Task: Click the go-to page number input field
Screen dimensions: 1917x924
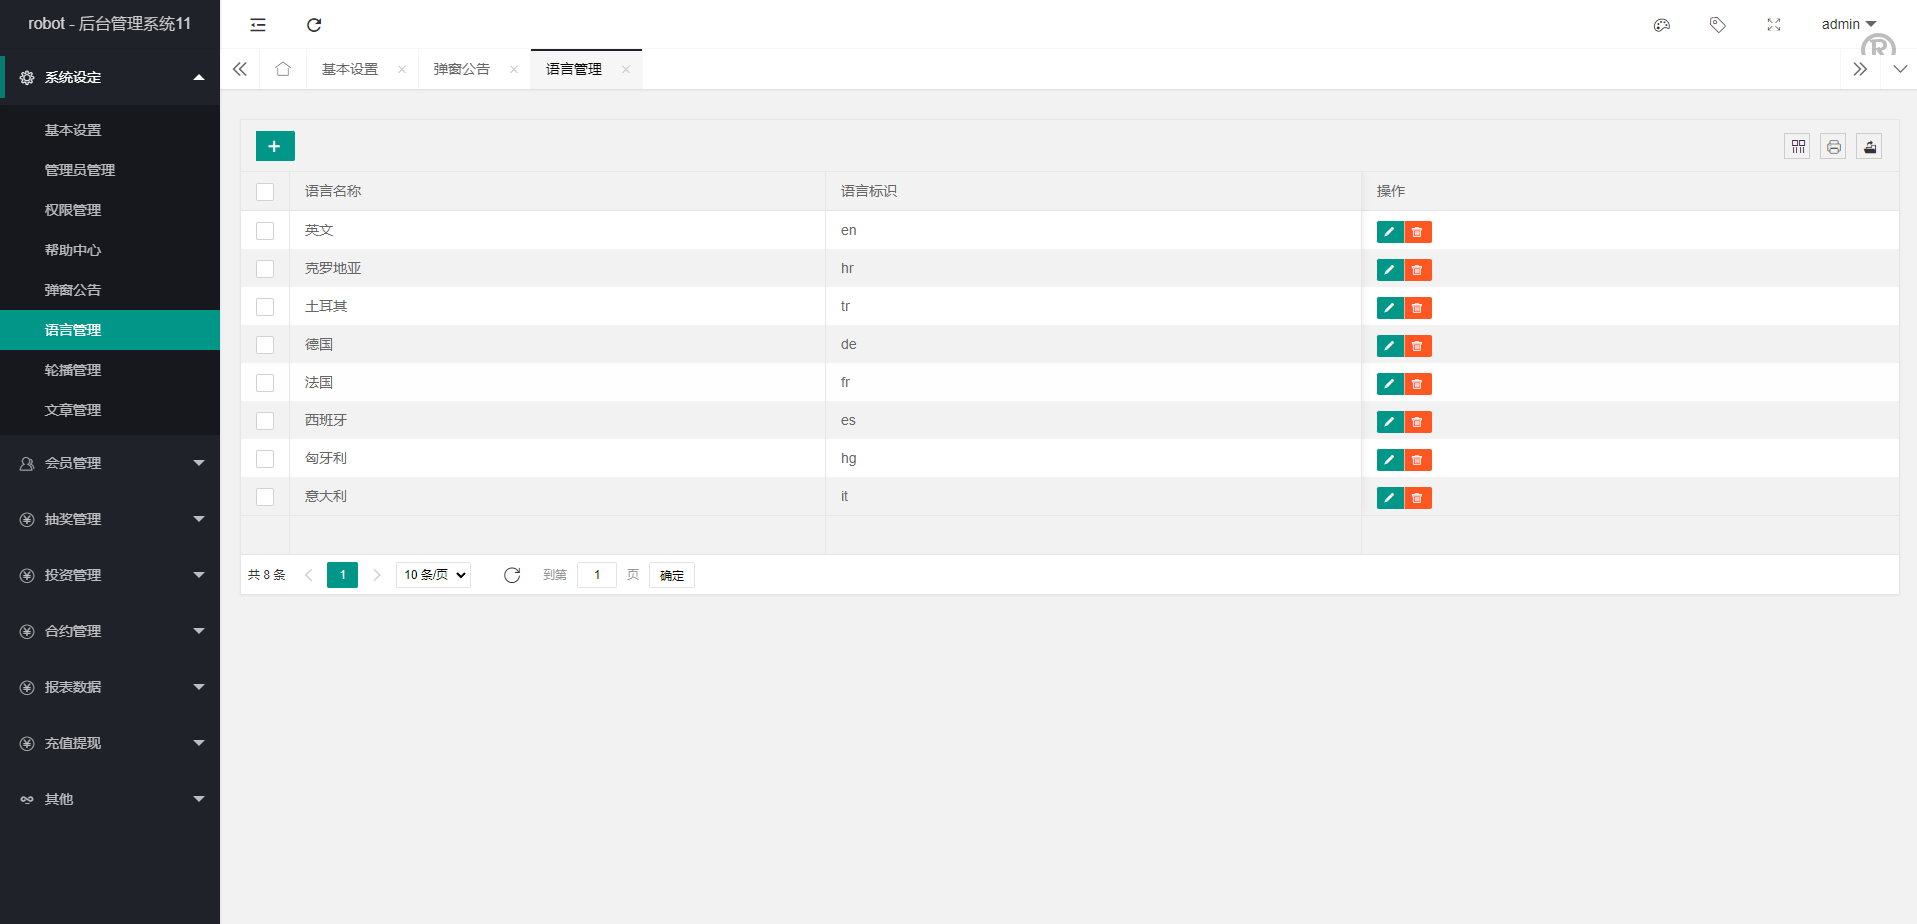Action: (x=597, y=575)
